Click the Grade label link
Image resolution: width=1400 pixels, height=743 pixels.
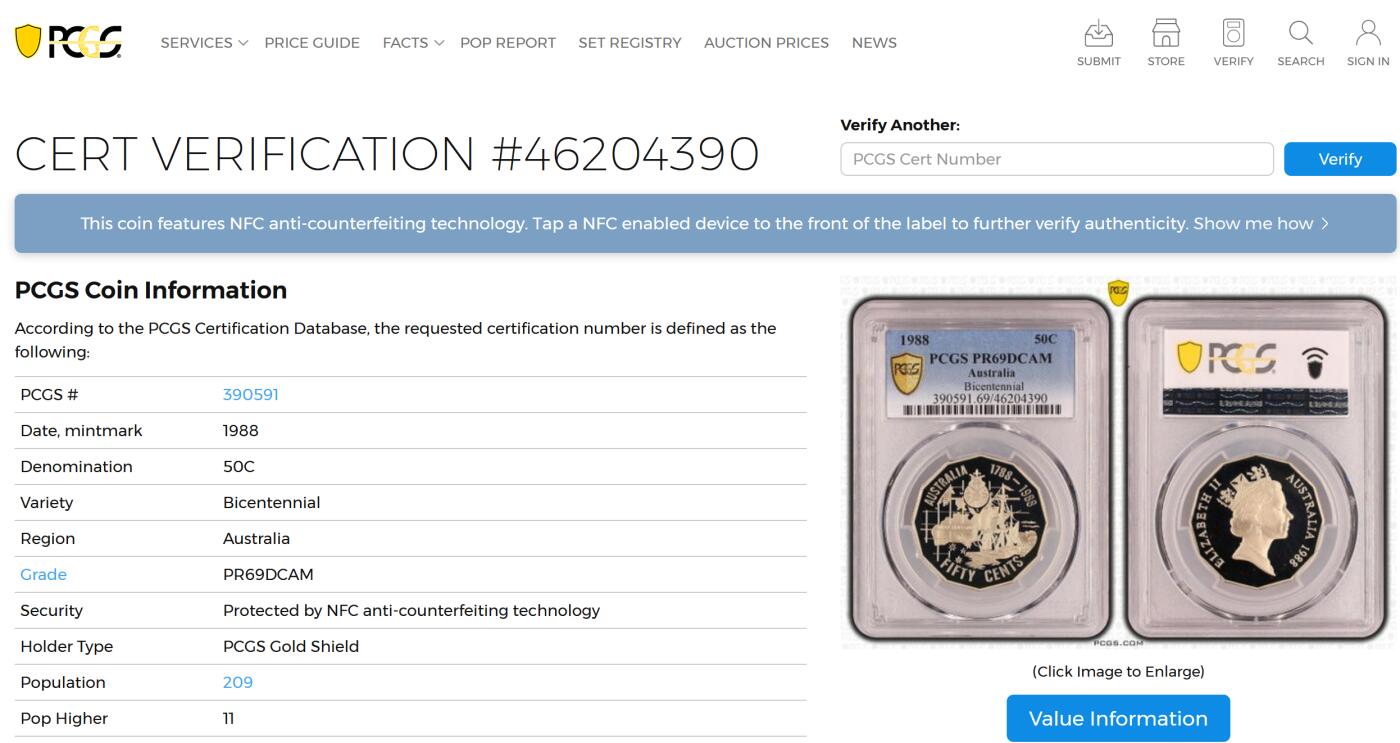click(43, 575)
